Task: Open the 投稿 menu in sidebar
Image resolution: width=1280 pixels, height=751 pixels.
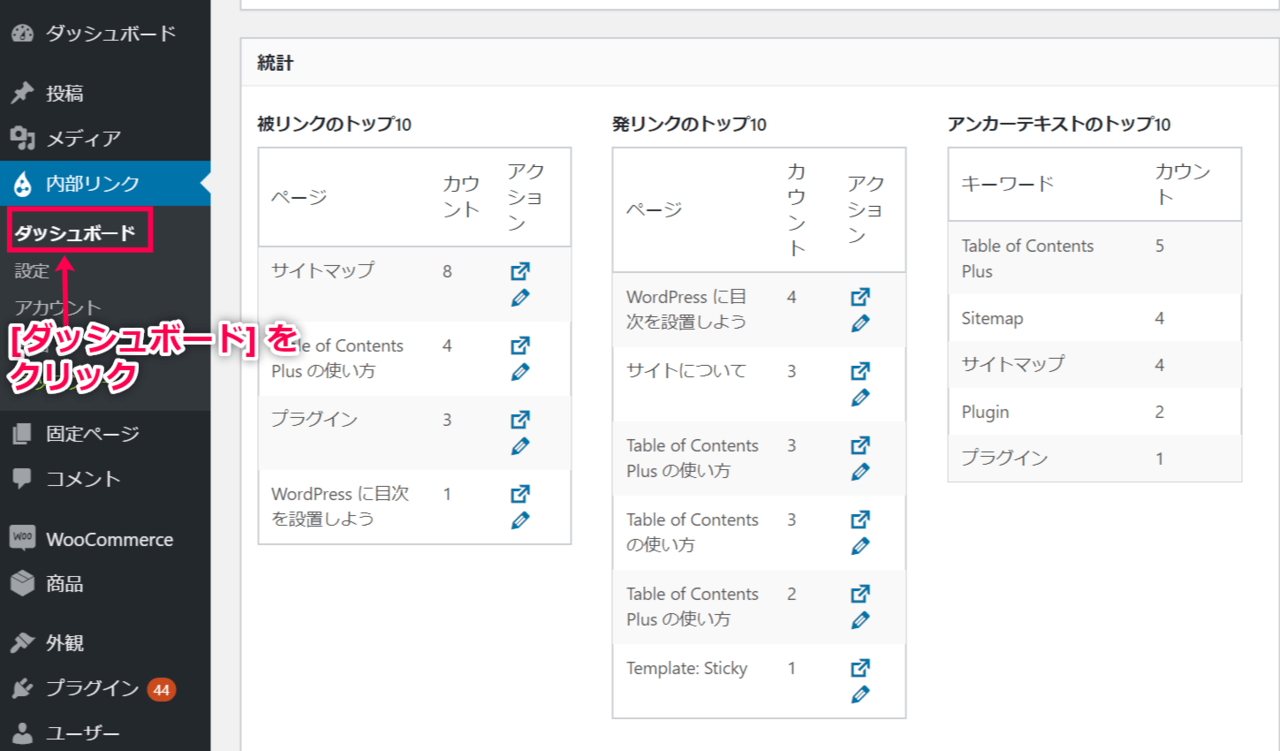Action: 64,94
